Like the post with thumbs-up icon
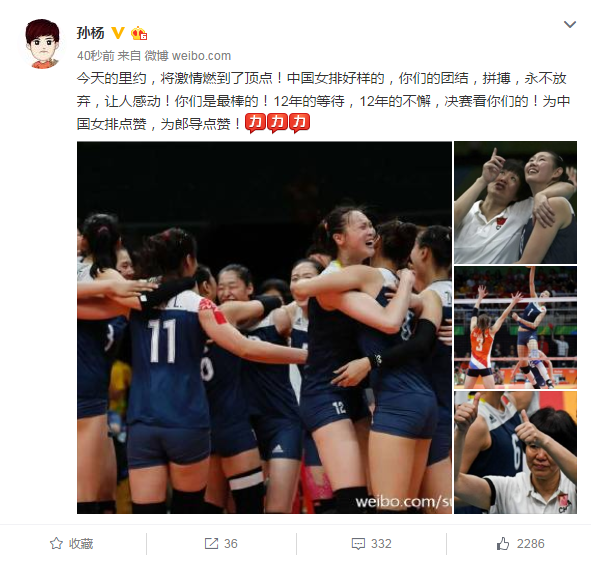 click(503, 543)
